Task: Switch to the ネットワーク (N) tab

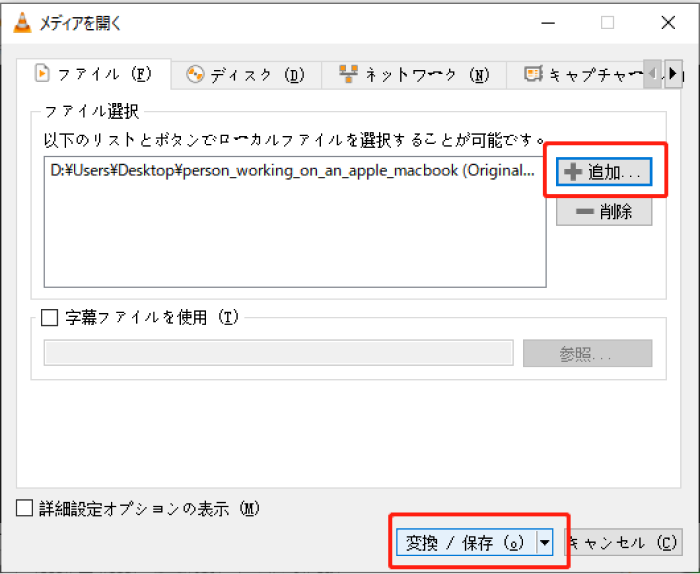Action: click(x=414, y=75)
